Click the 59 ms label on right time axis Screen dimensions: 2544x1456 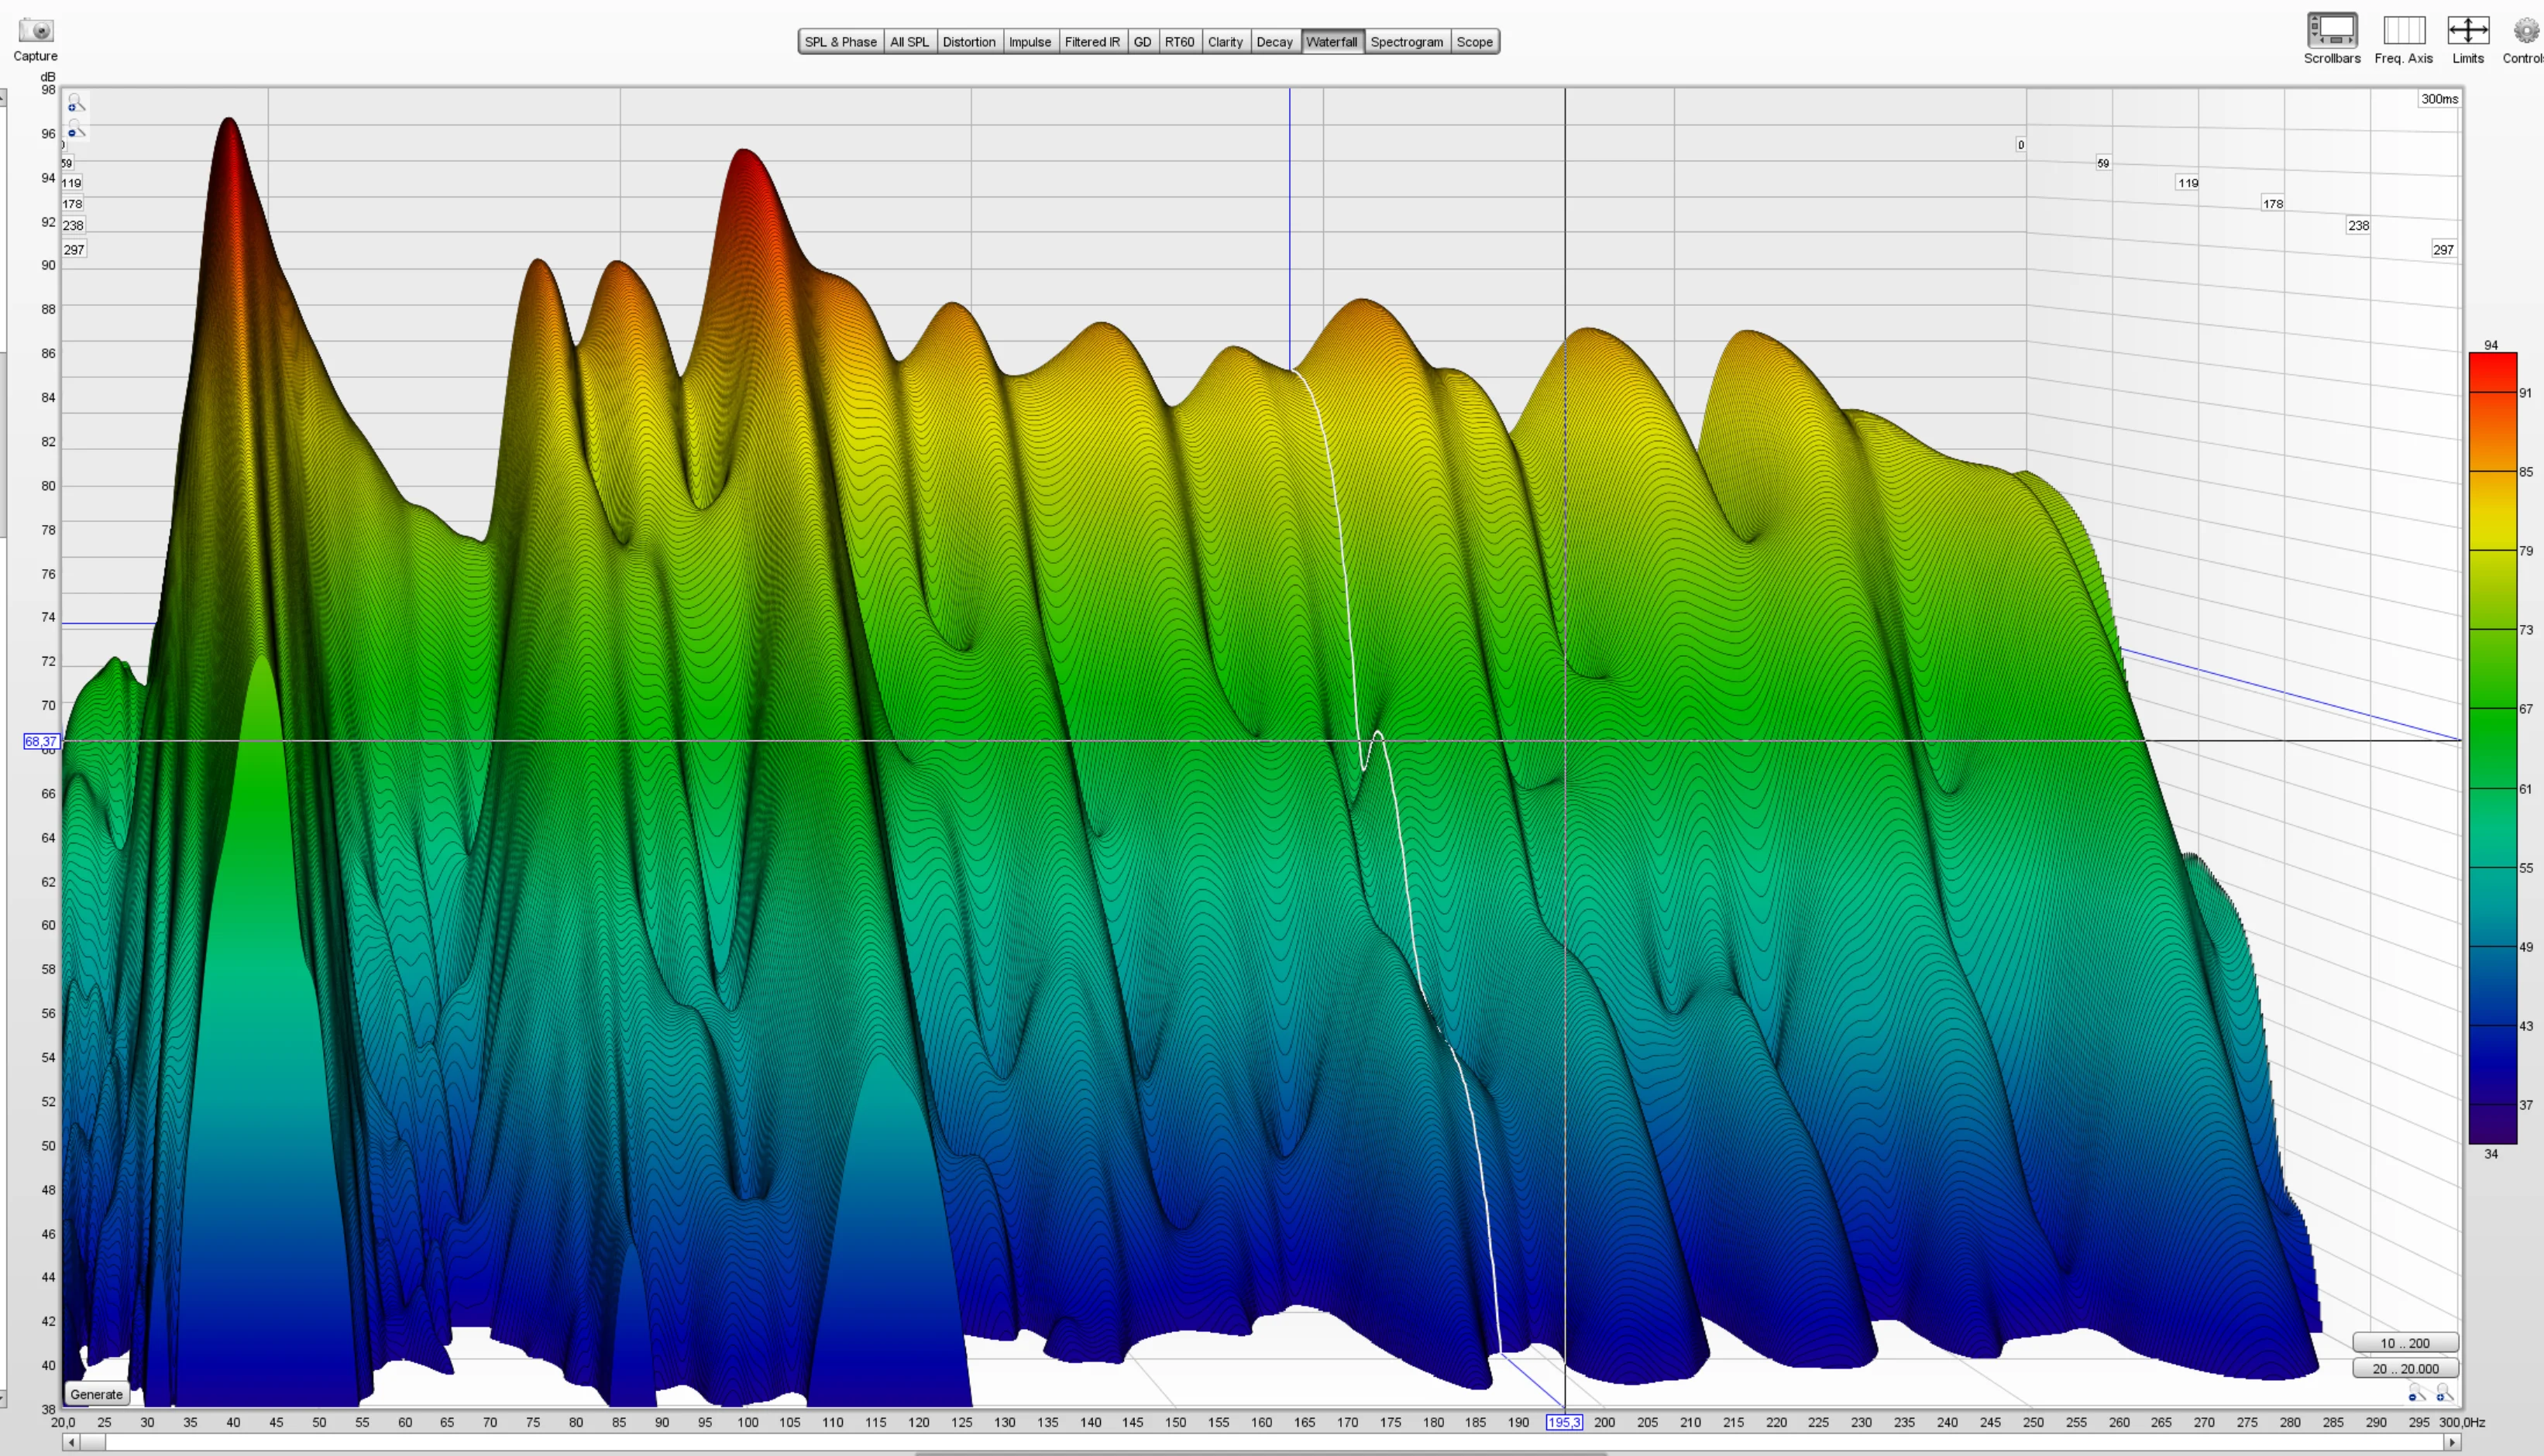click(x=2103, y=163)
